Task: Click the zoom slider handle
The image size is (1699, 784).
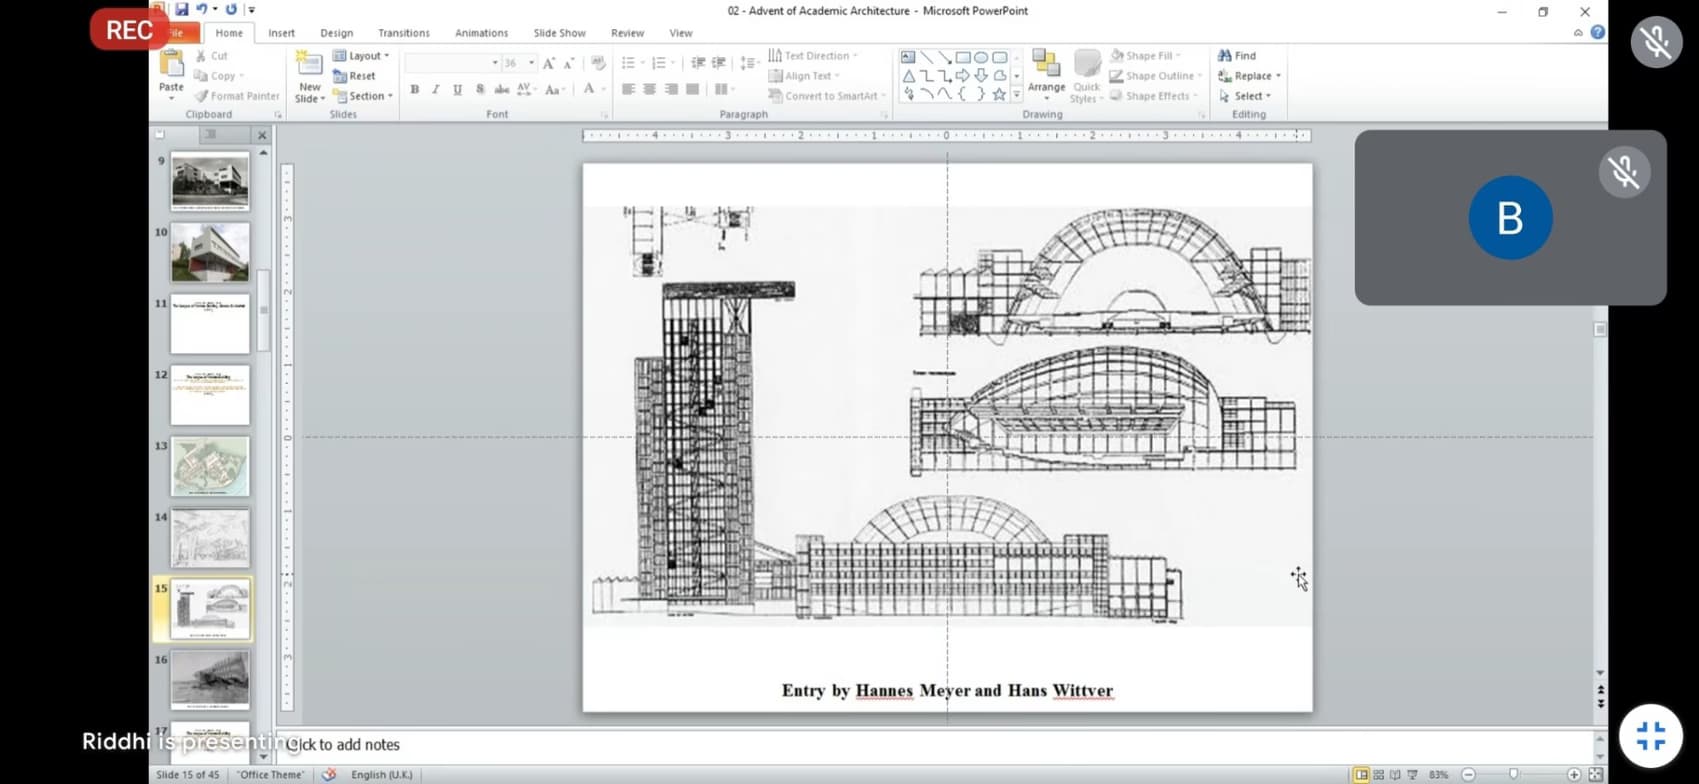Action: (x=1513, y=774)
